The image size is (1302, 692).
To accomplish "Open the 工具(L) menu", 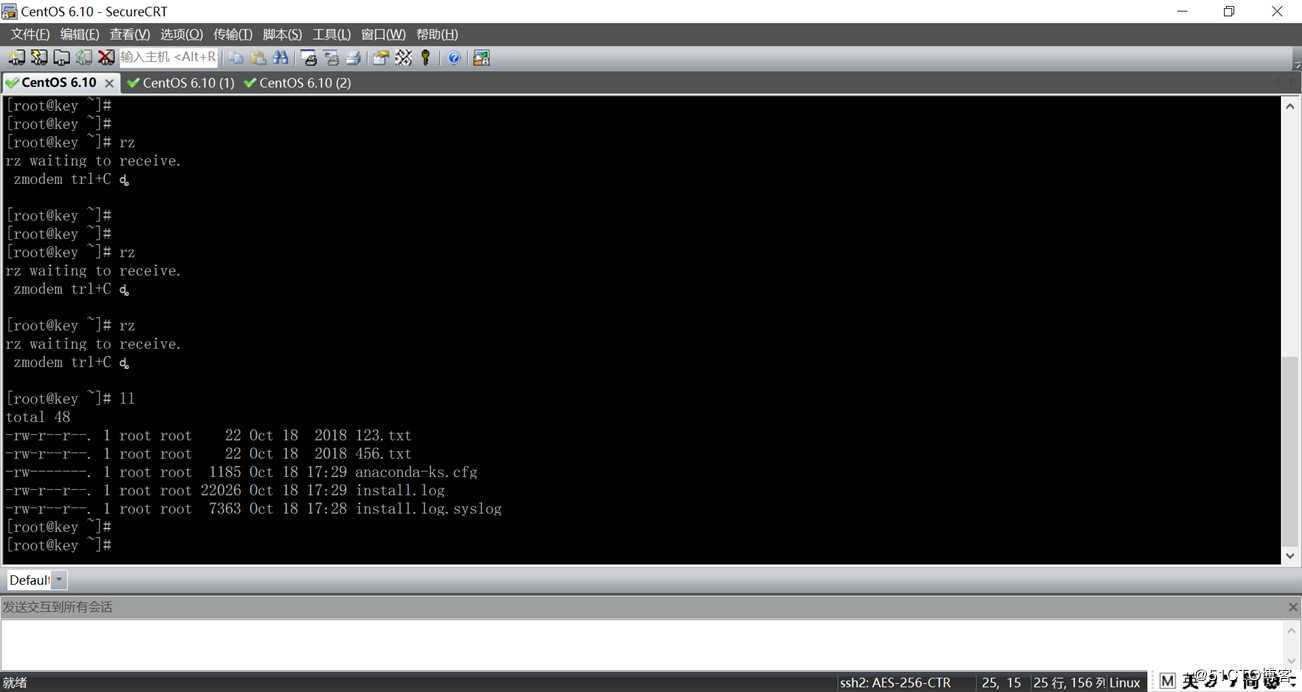I will click(332, 34).
